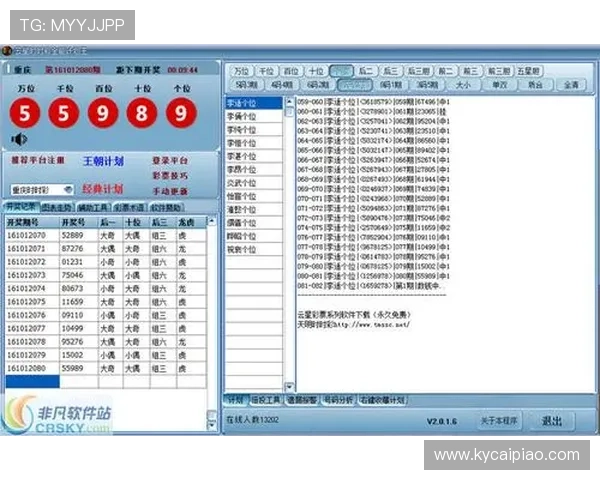
Task: Switch to the 彩票术语 tab
Action: click(129, 208)
